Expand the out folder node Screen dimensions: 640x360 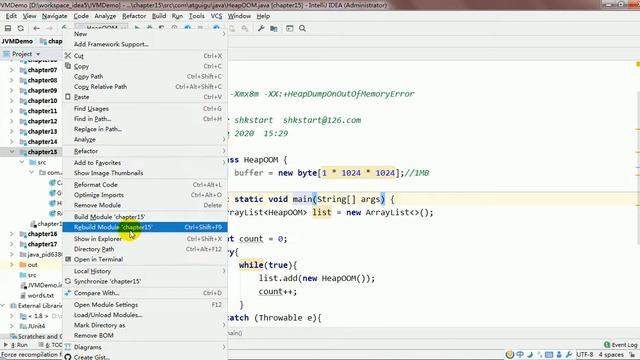(11, 264)
